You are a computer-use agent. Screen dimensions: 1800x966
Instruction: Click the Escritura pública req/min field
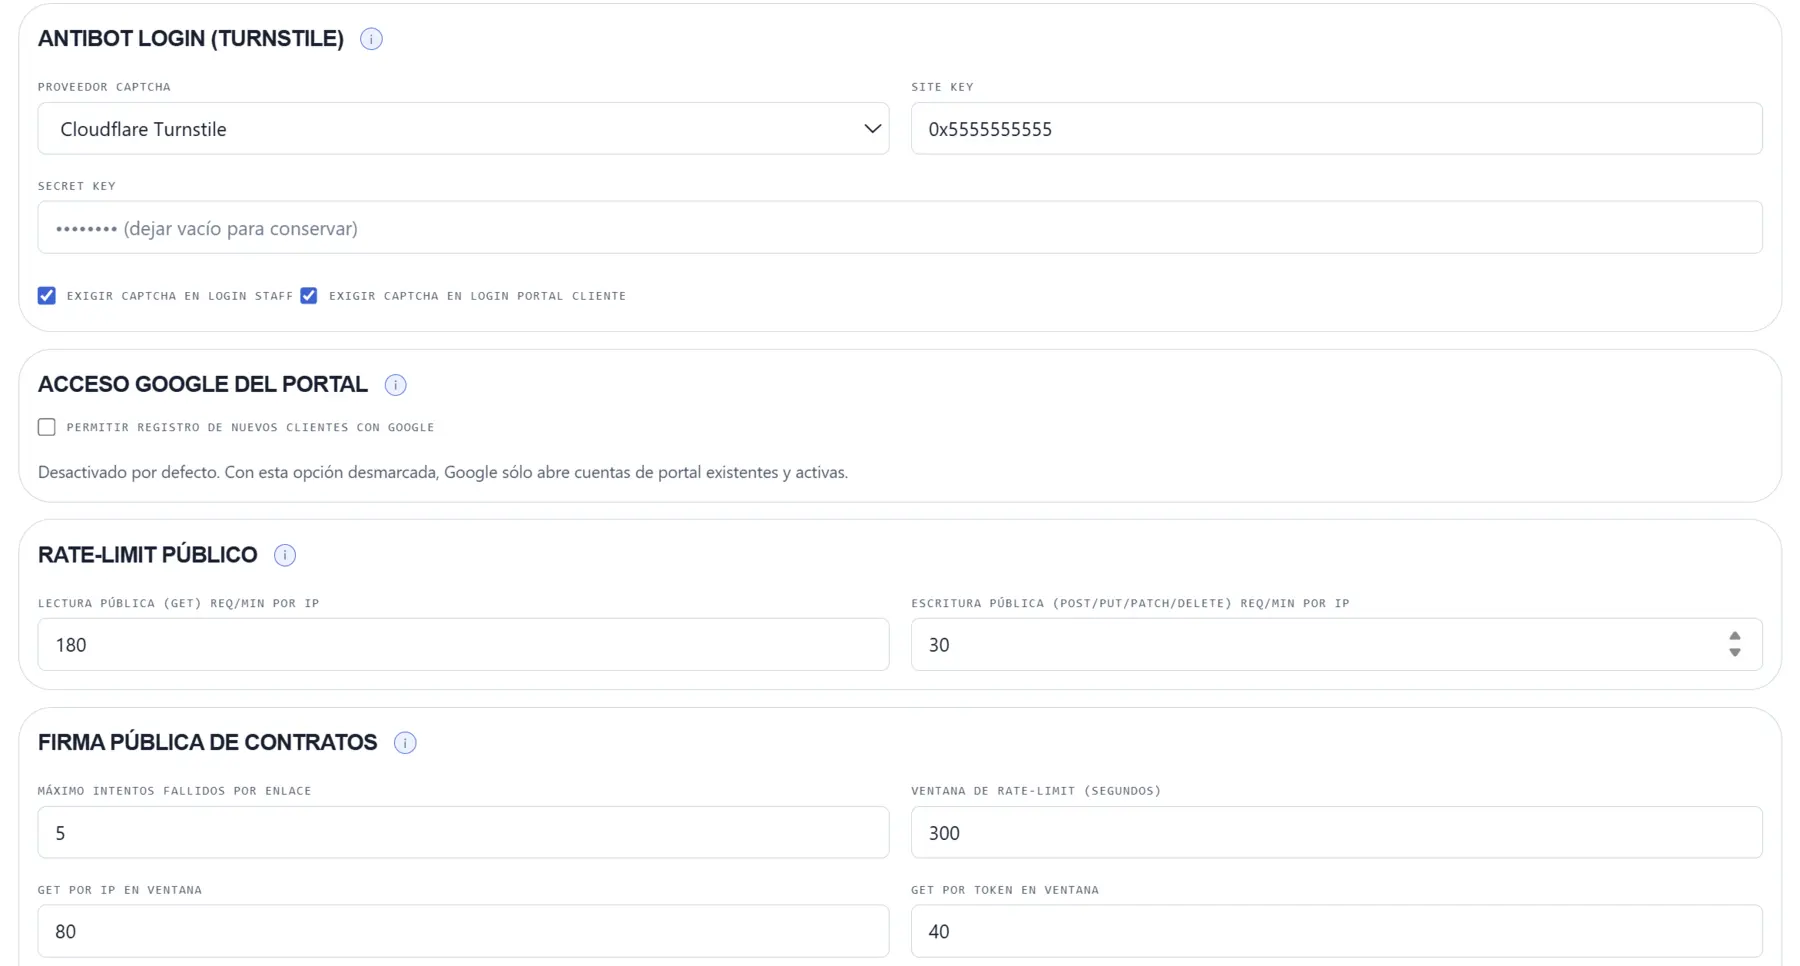pos(1336,645)
